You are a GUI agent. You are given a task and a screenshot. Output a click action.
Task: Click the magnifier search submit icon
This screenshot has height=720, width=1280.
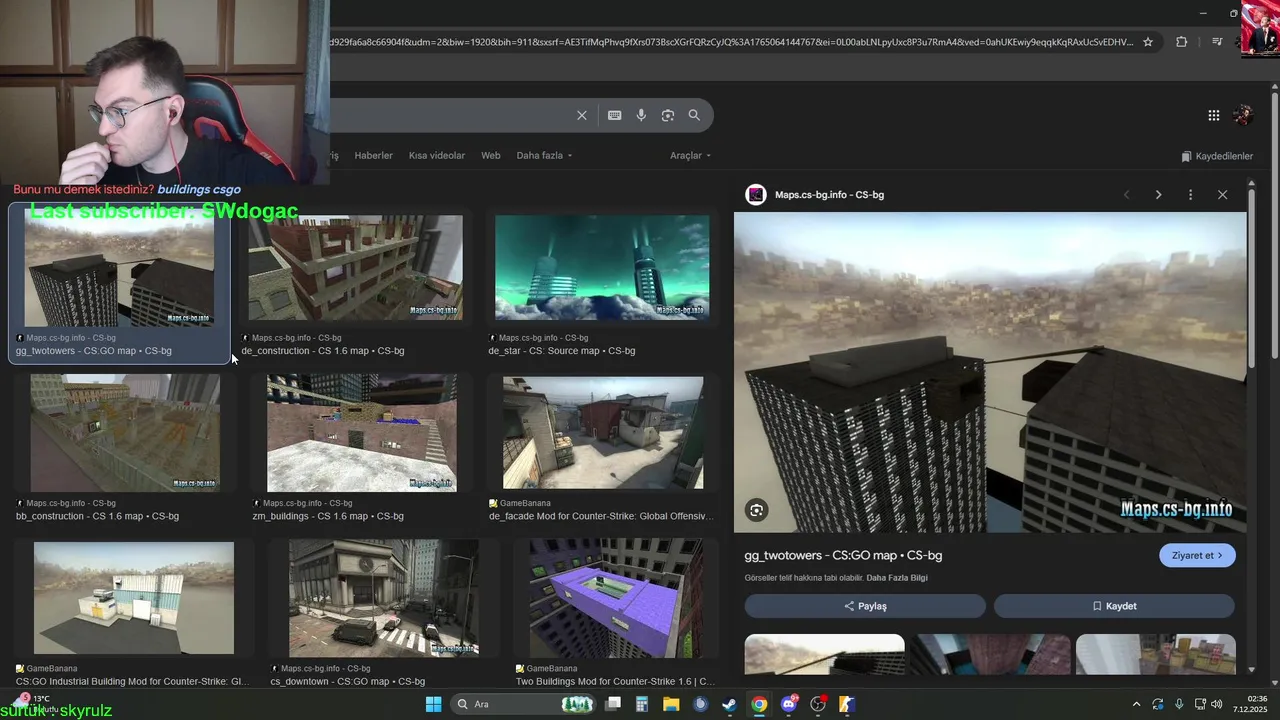pyautogui.click(x=694, y=115)
